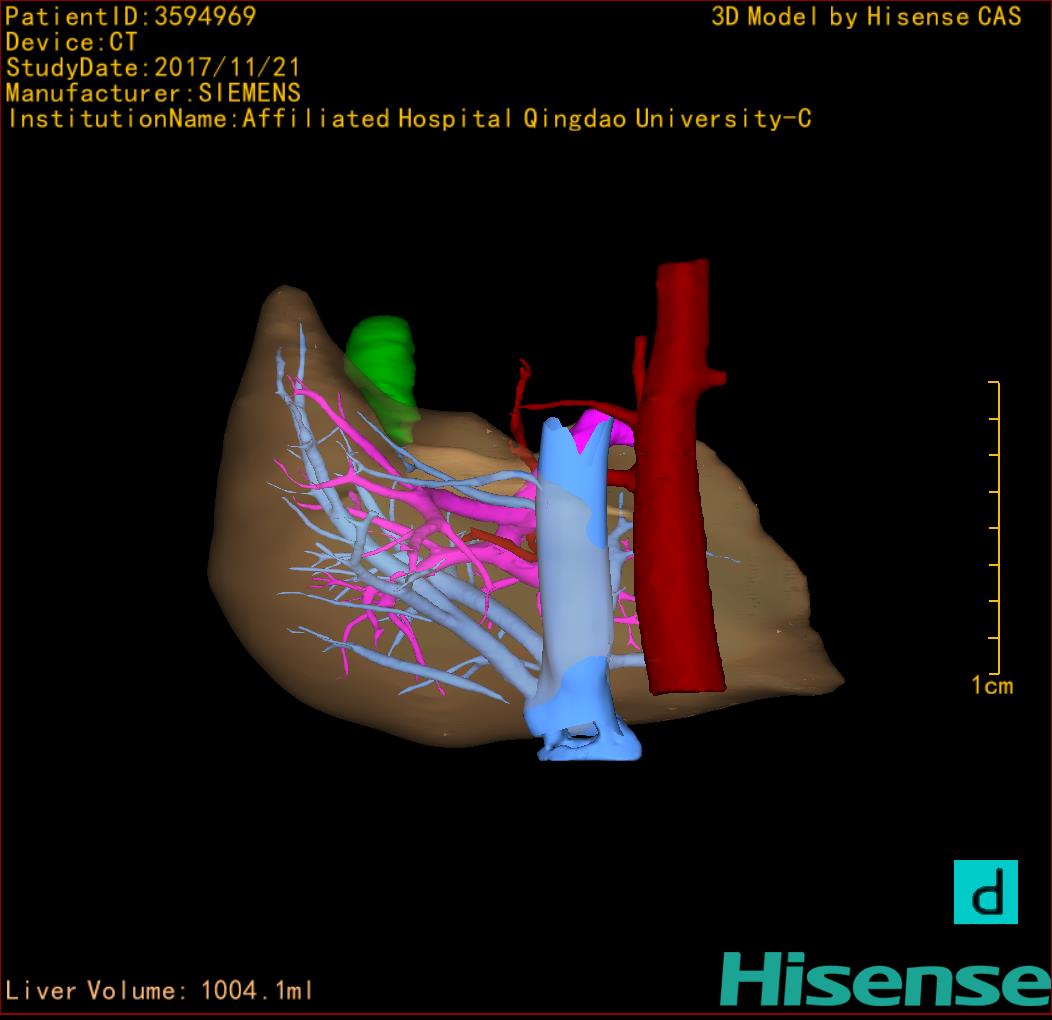
Task: Click the yellow scale ruler
Action: tap(995, 527)
